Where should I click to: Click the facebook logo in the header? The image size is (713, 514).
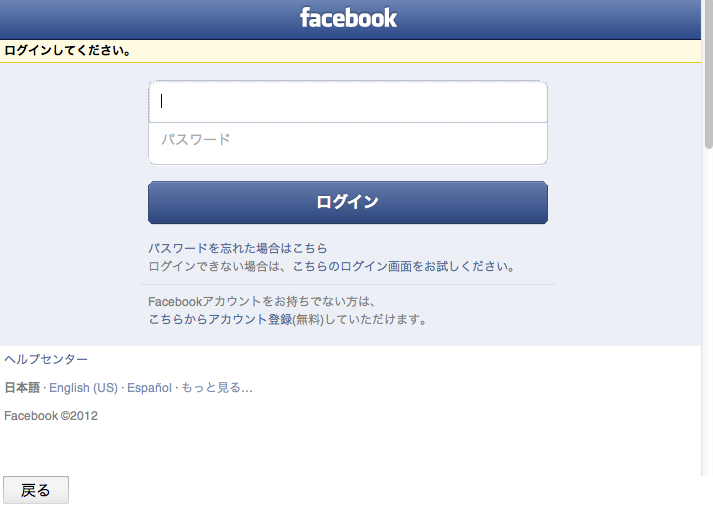pos(348,18)
